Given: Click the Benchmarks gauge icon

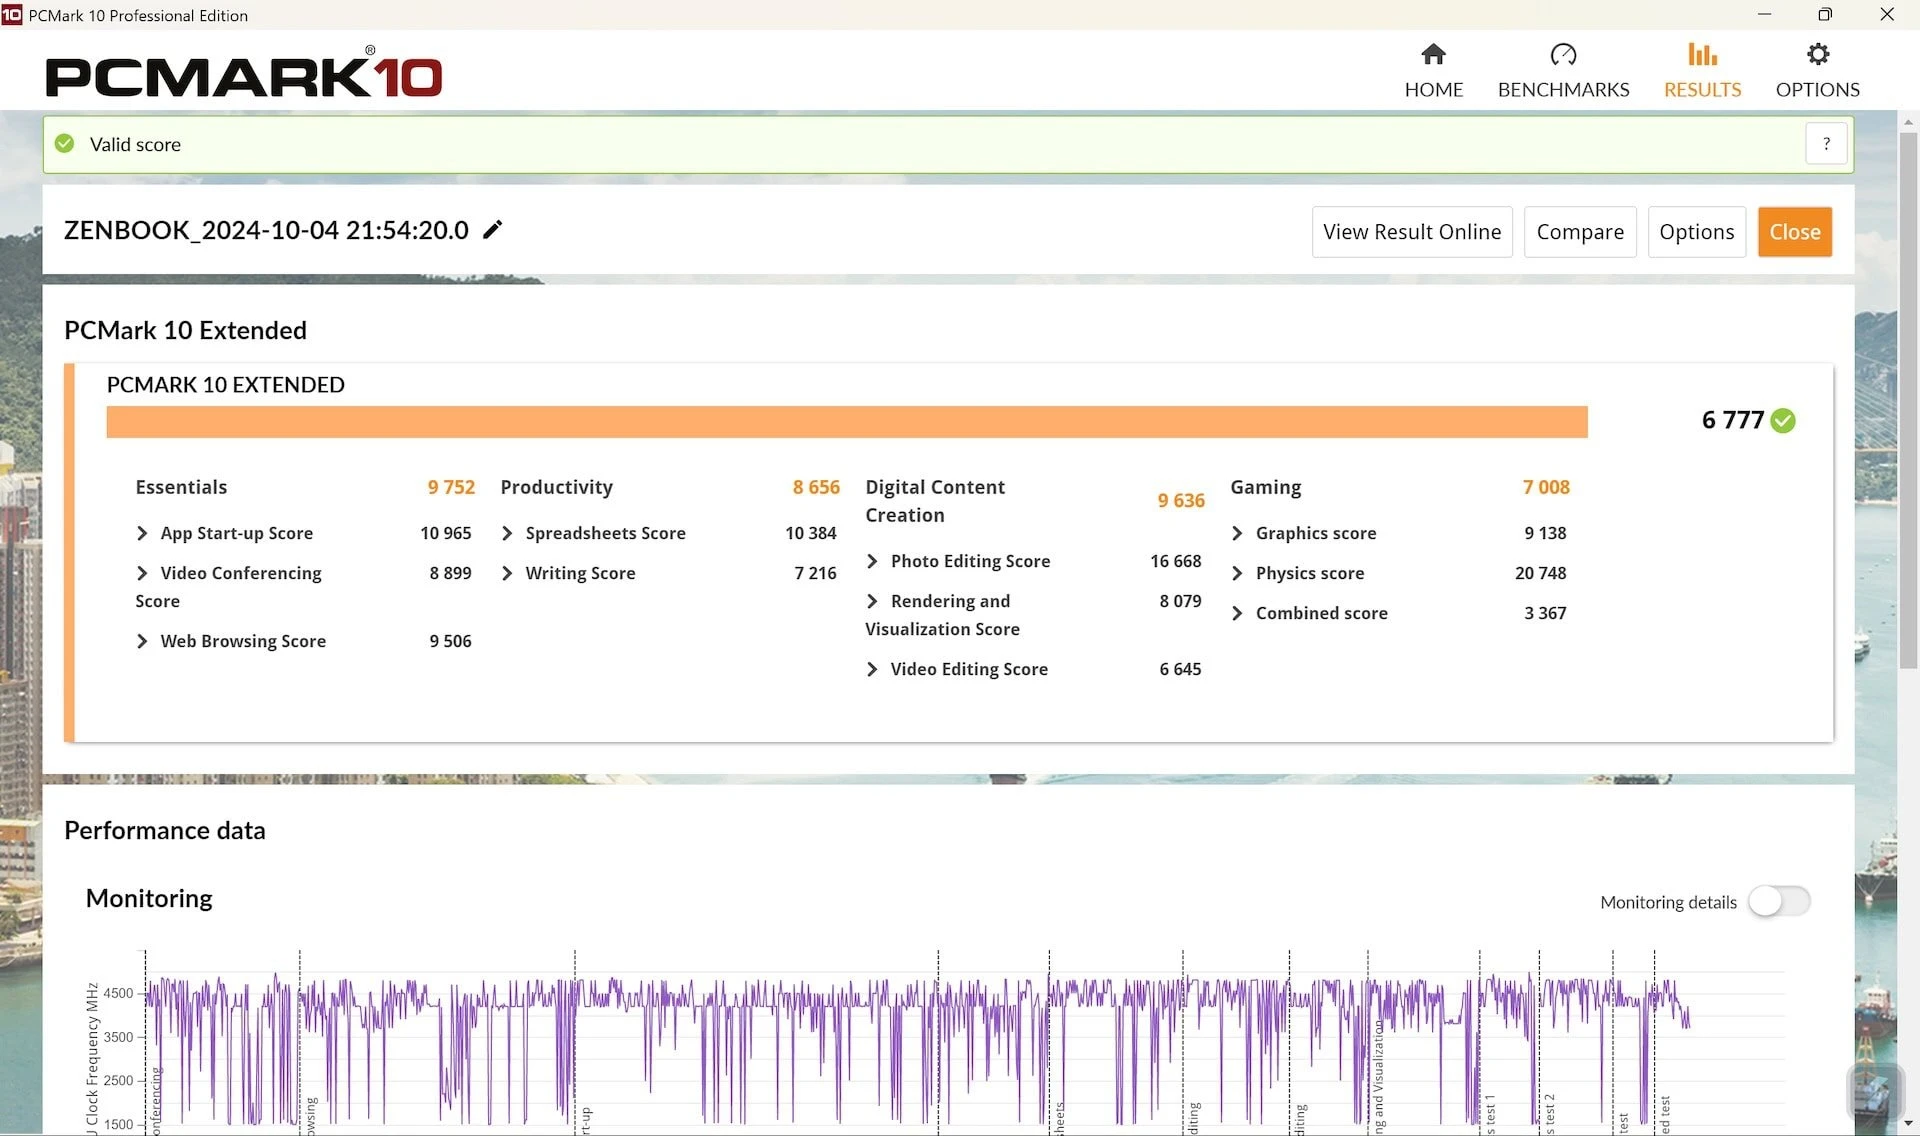Looking at the screenshot, I should click(x=1563, y=54).
